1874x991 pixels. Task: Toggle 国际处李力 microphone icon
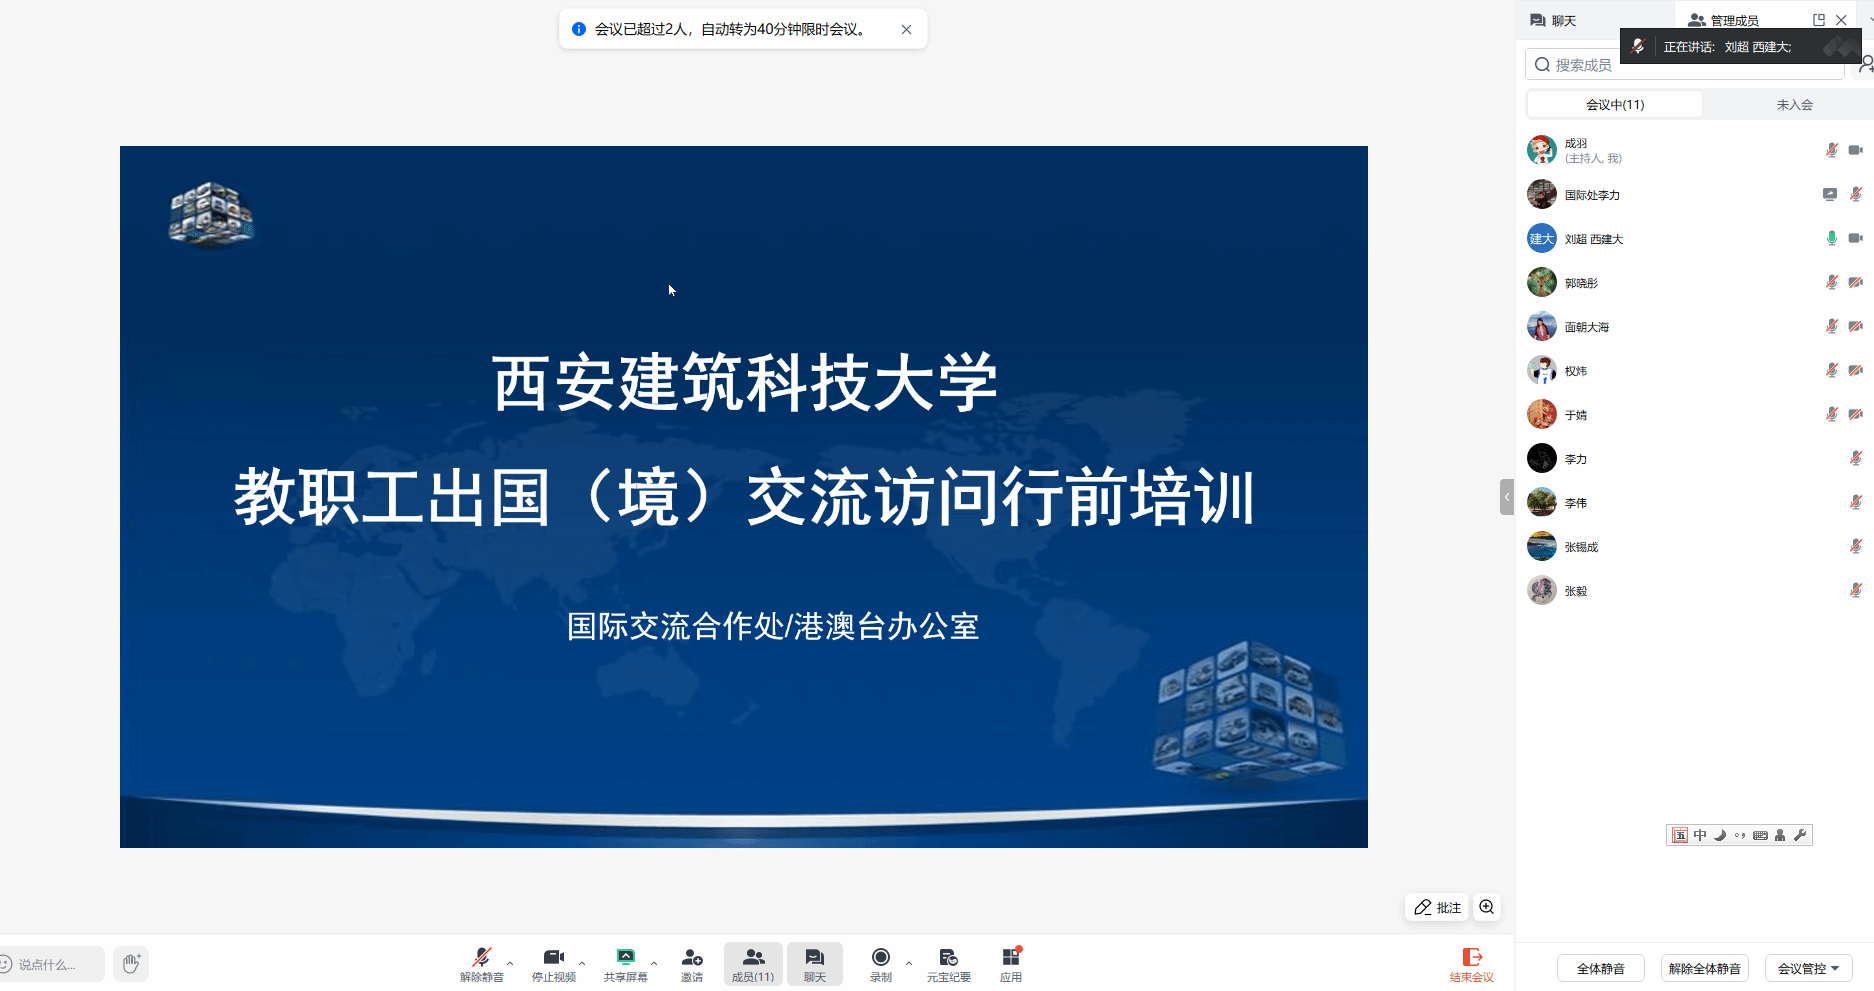[1855, 194]
